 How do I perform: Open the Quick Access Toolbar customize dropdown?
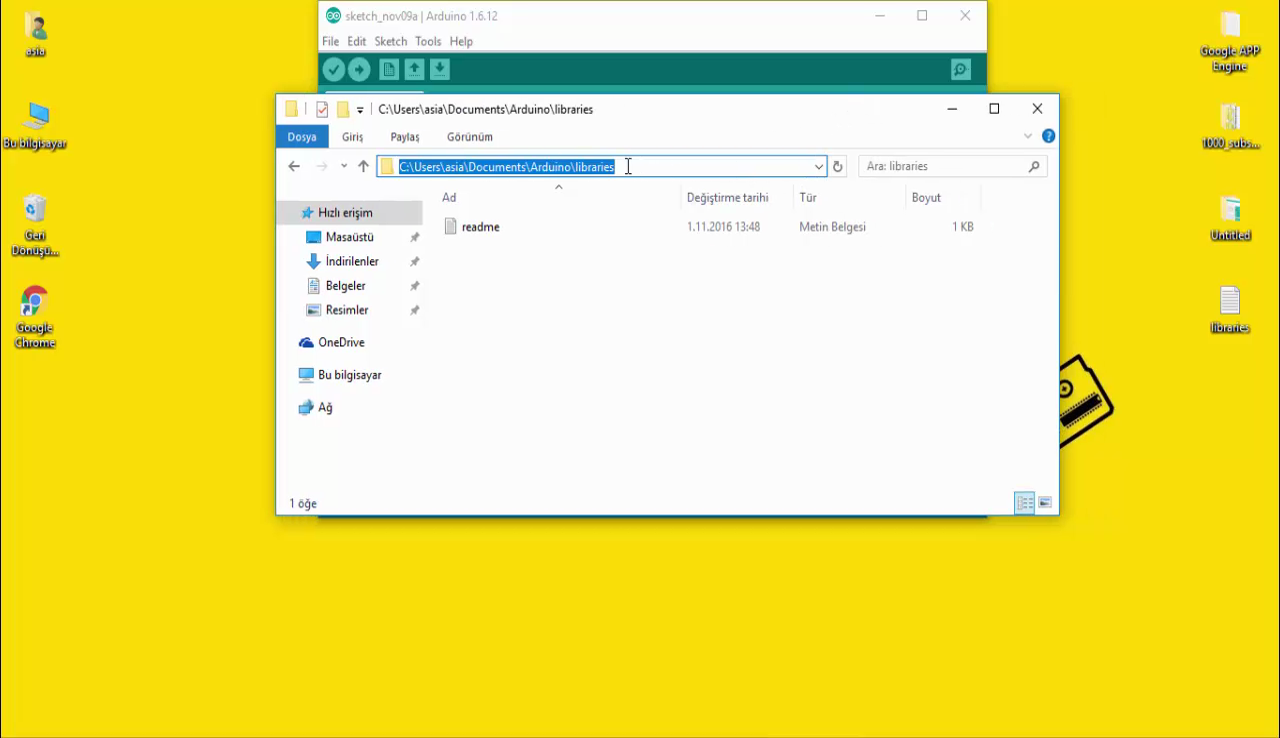tap(360, 110)
